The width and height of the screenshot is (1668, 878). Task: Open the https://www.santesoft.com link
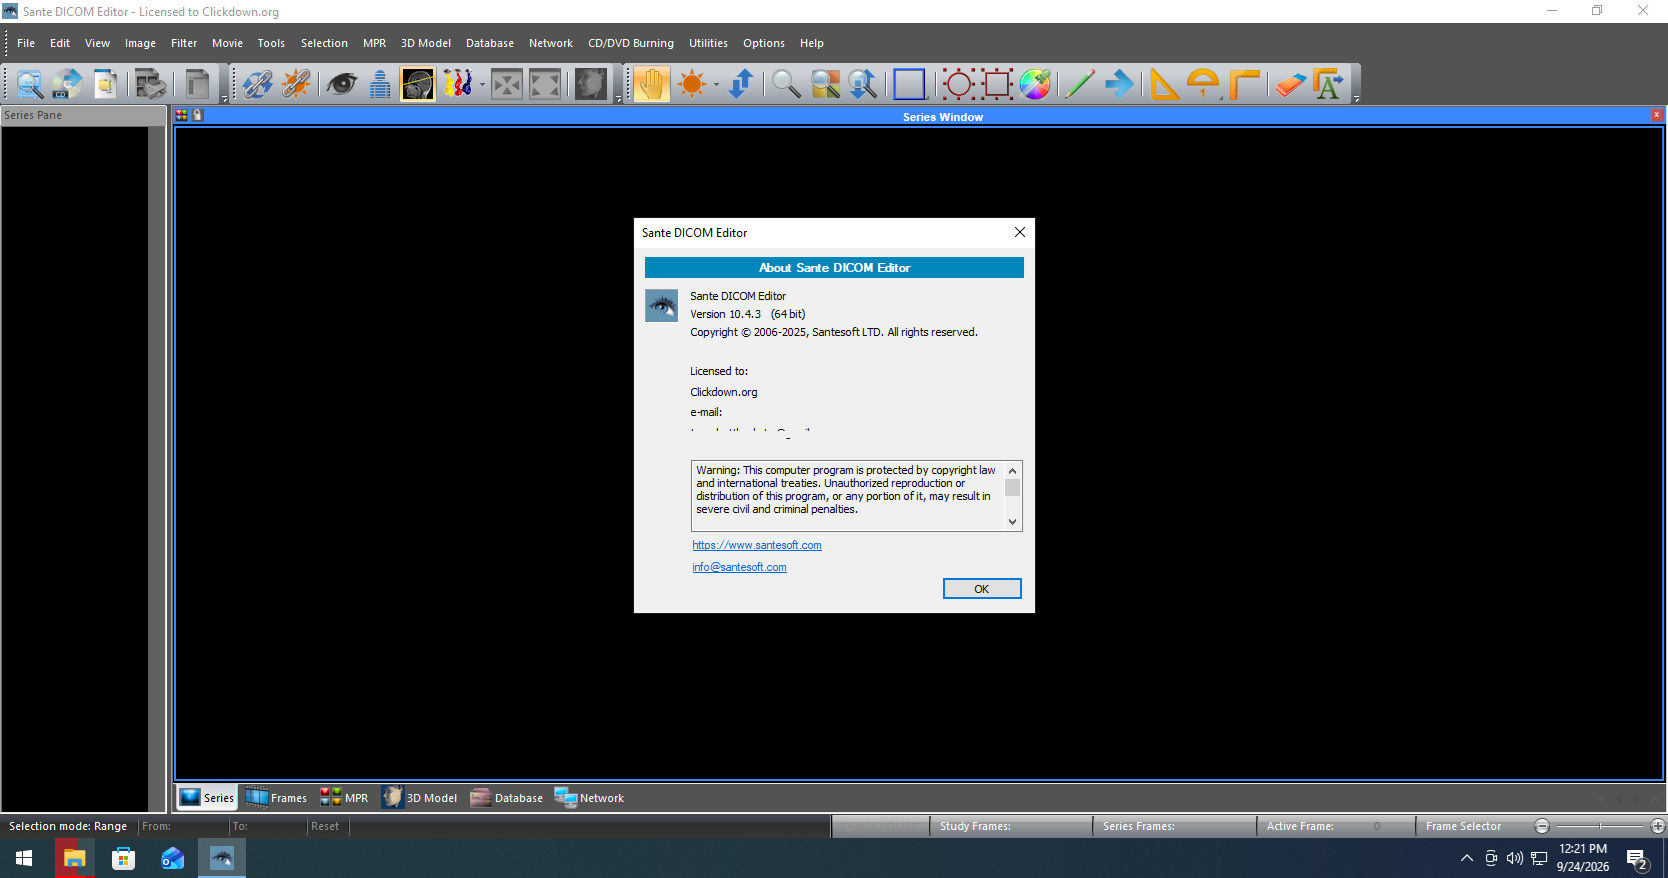click(757, 545)
